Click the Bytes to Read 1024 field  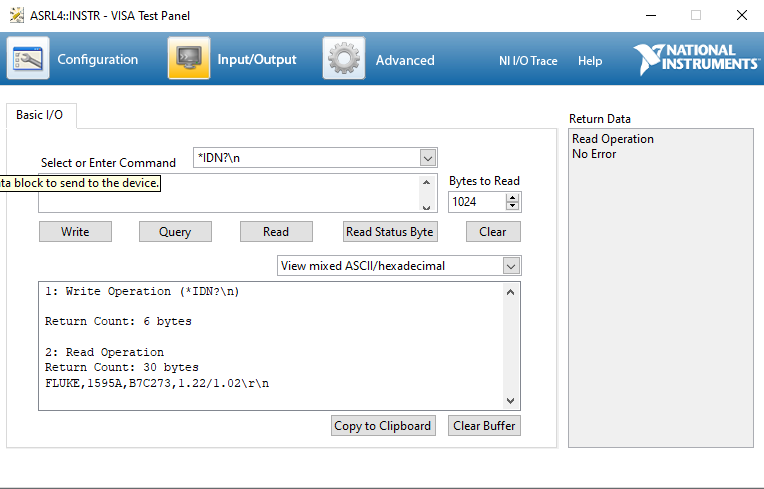pos(478,202)
